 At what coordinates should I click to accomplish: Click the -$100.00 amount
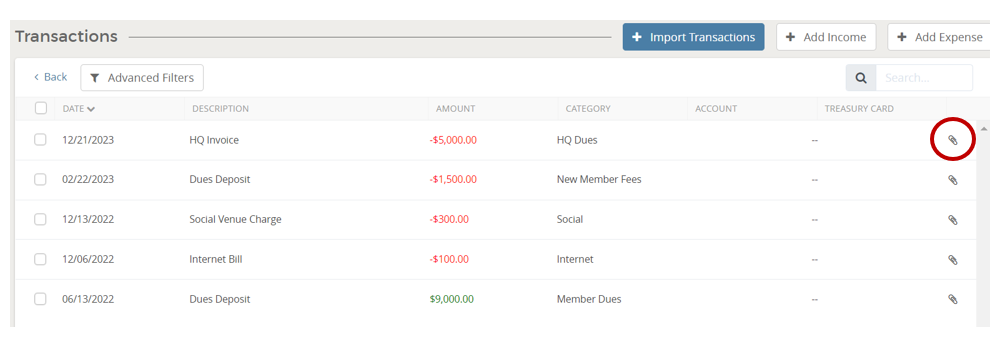tap(449, 259)
